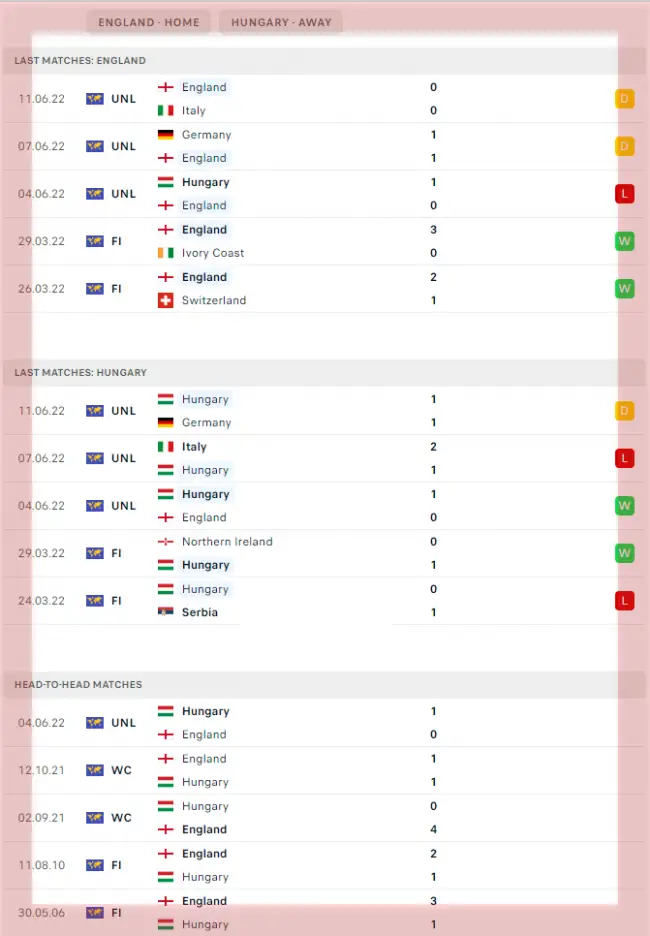Click the L badge for Italy vs Hungary
Image resolution: width=650 pixels, height=936 pixels.
click(625, 458)
